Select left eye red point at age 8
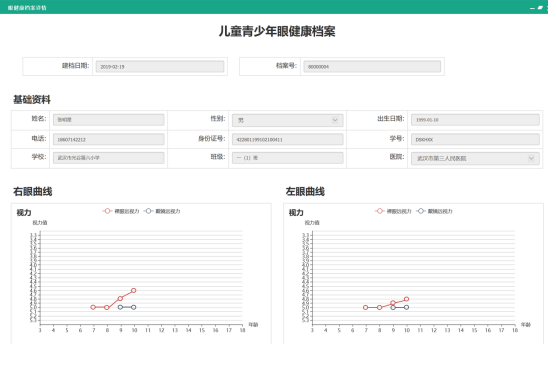557x367 pixels. click(x=379, y=307)
